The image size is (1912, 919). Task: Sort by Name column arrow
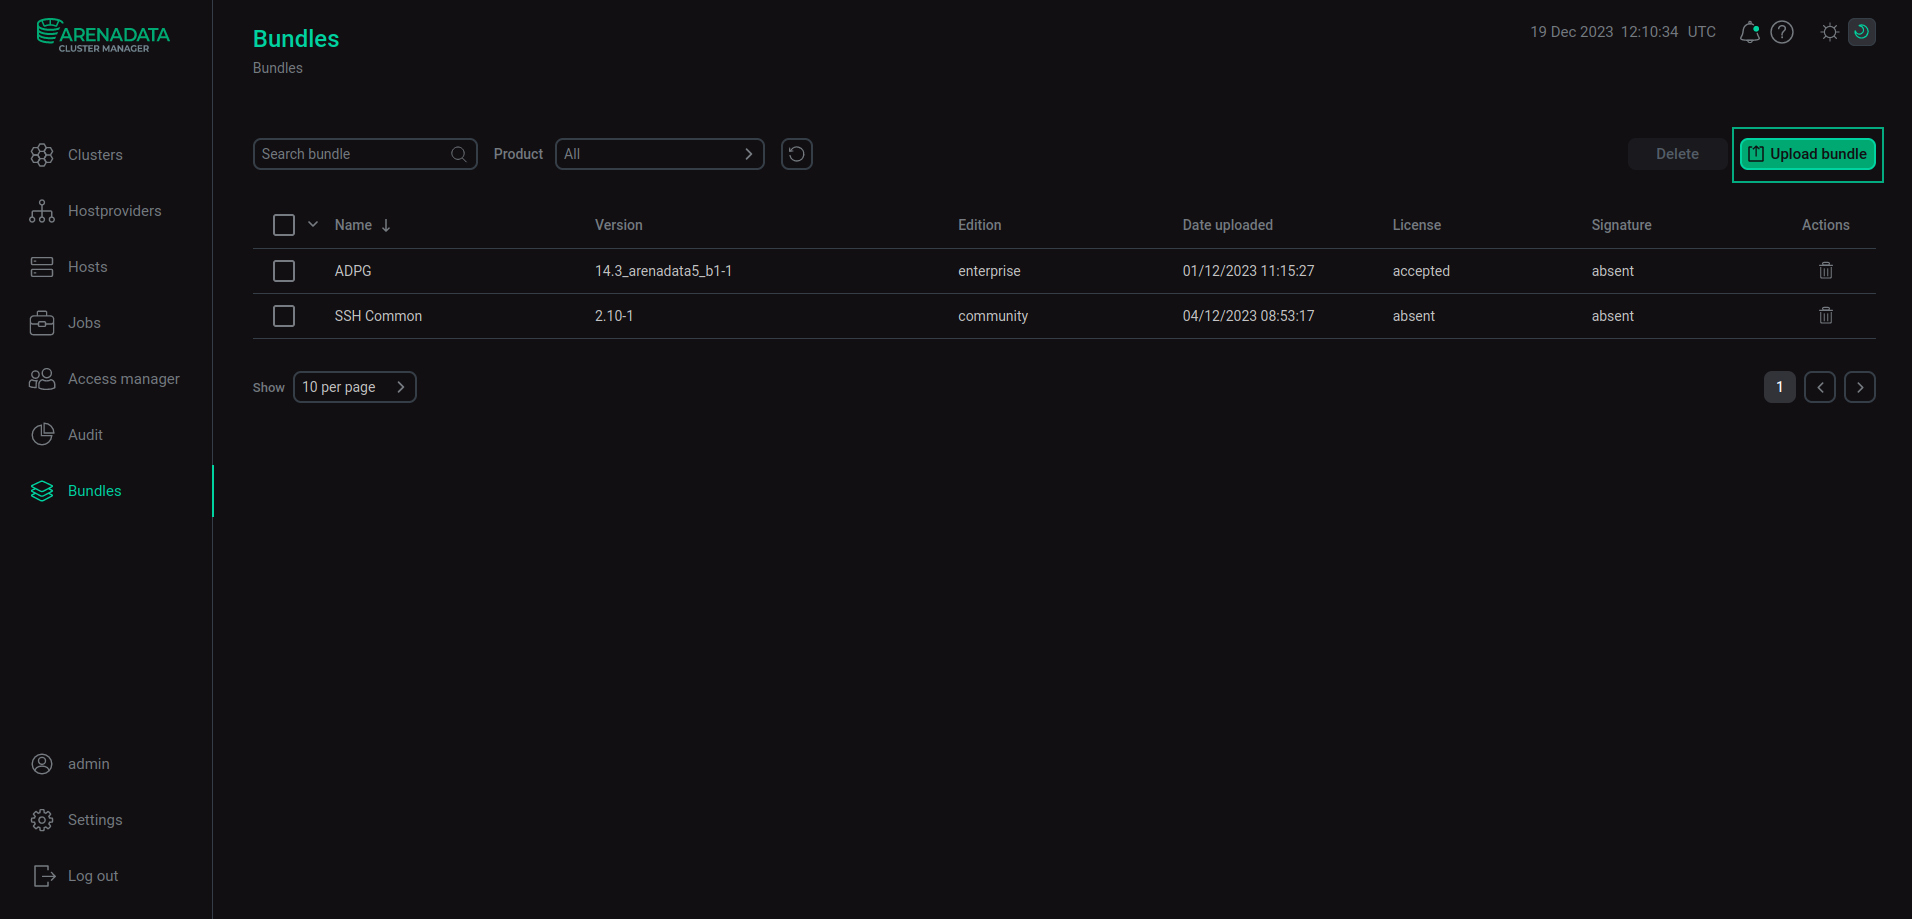(x=386, y=225)
